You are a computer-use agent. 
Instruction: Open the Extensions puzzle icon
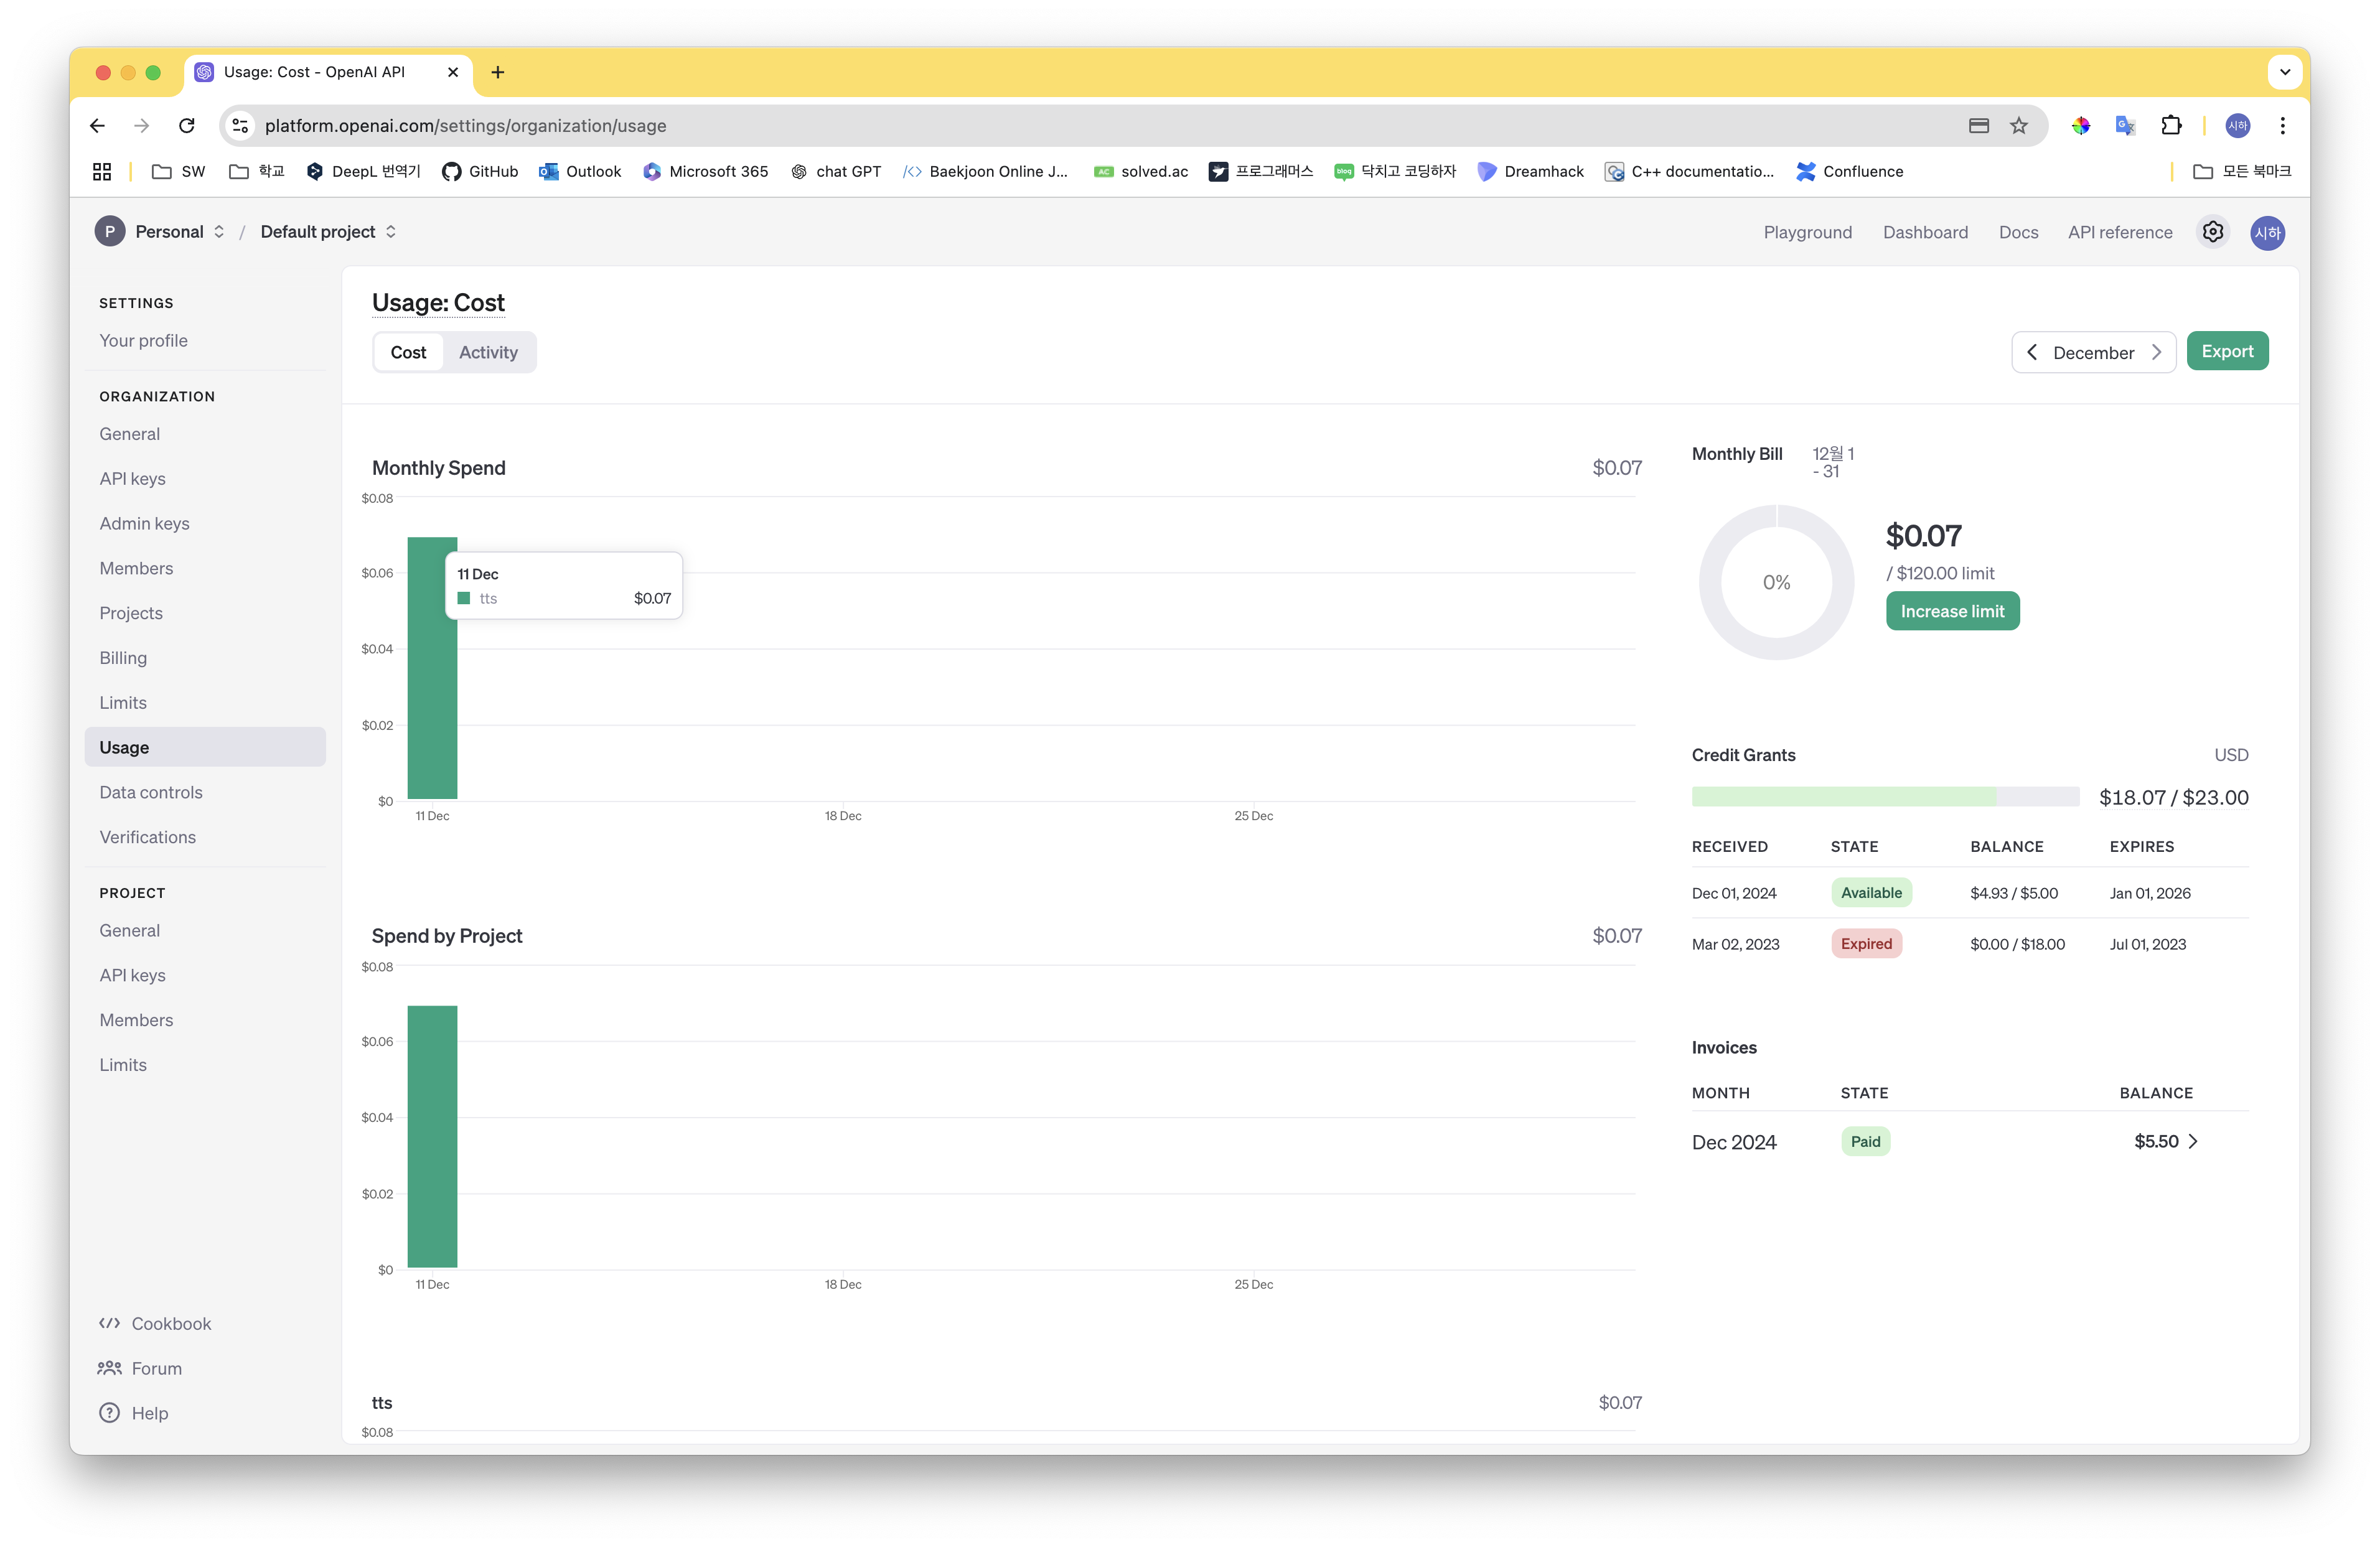[x=2170, y=126]
